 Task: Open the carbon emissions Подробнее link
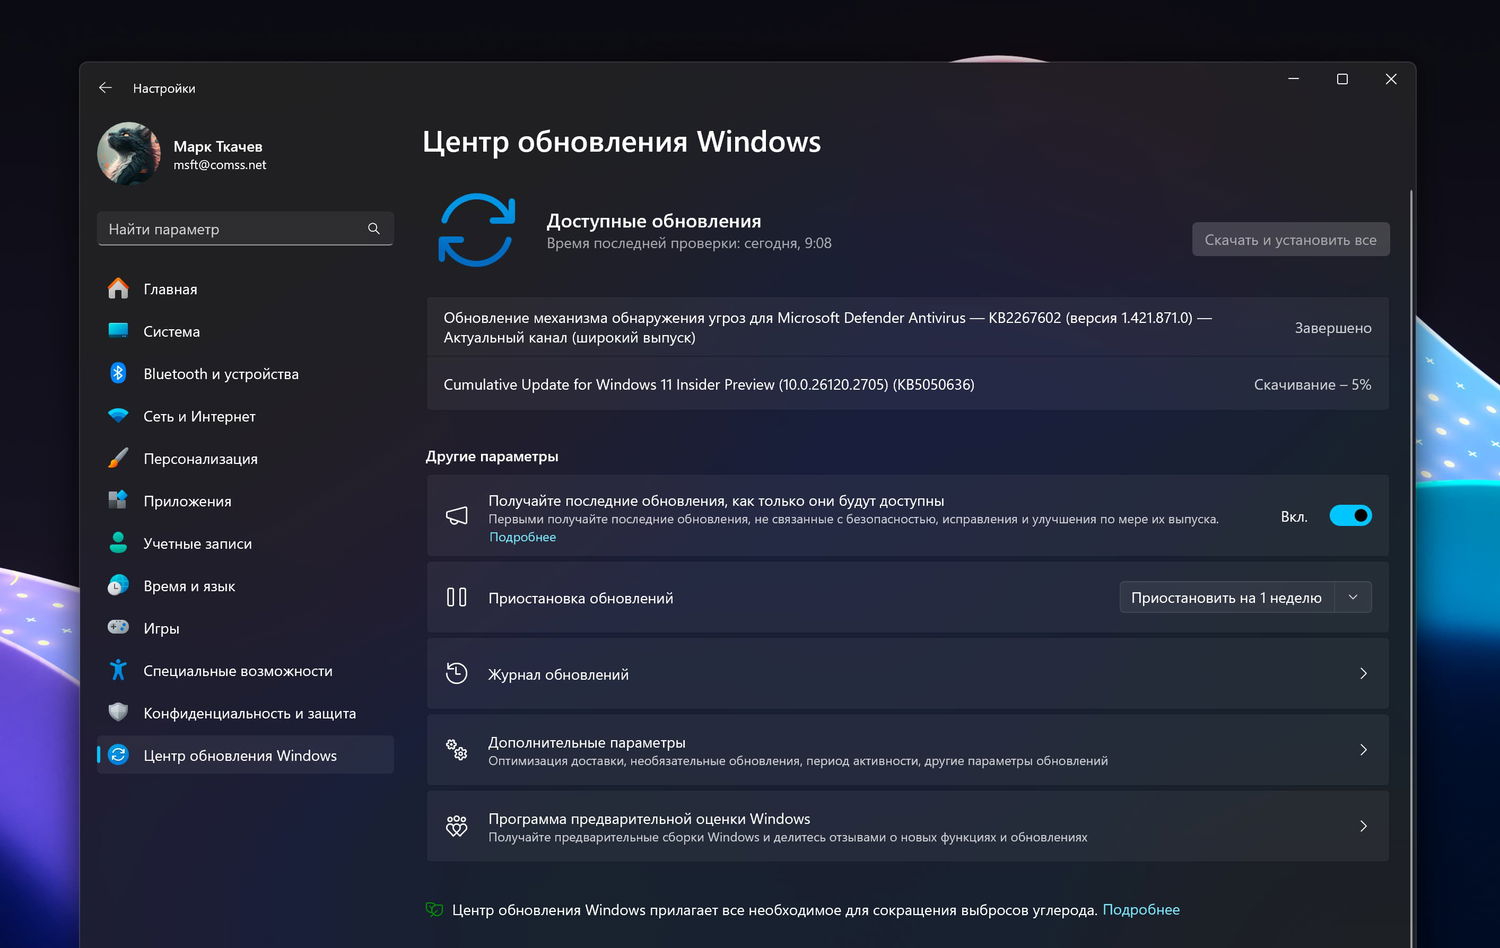point(1141,910)
